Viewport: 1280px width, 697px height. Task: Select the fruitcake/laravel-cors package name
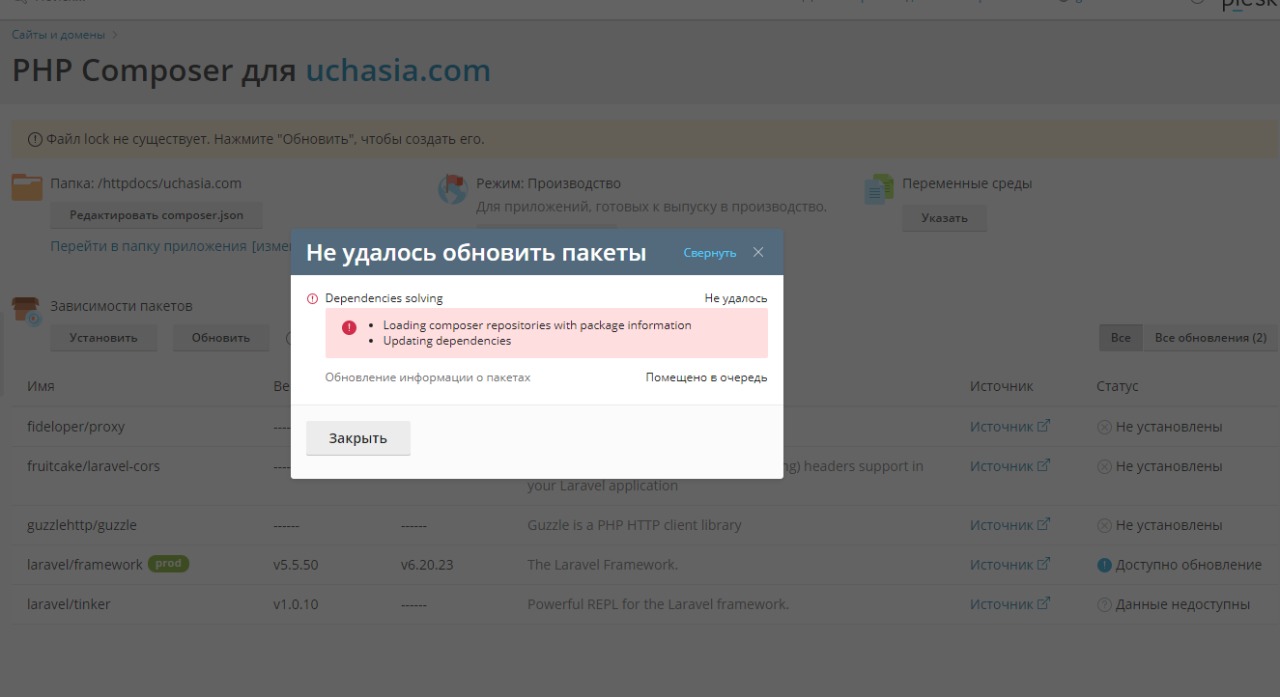(x=93, y=466)
